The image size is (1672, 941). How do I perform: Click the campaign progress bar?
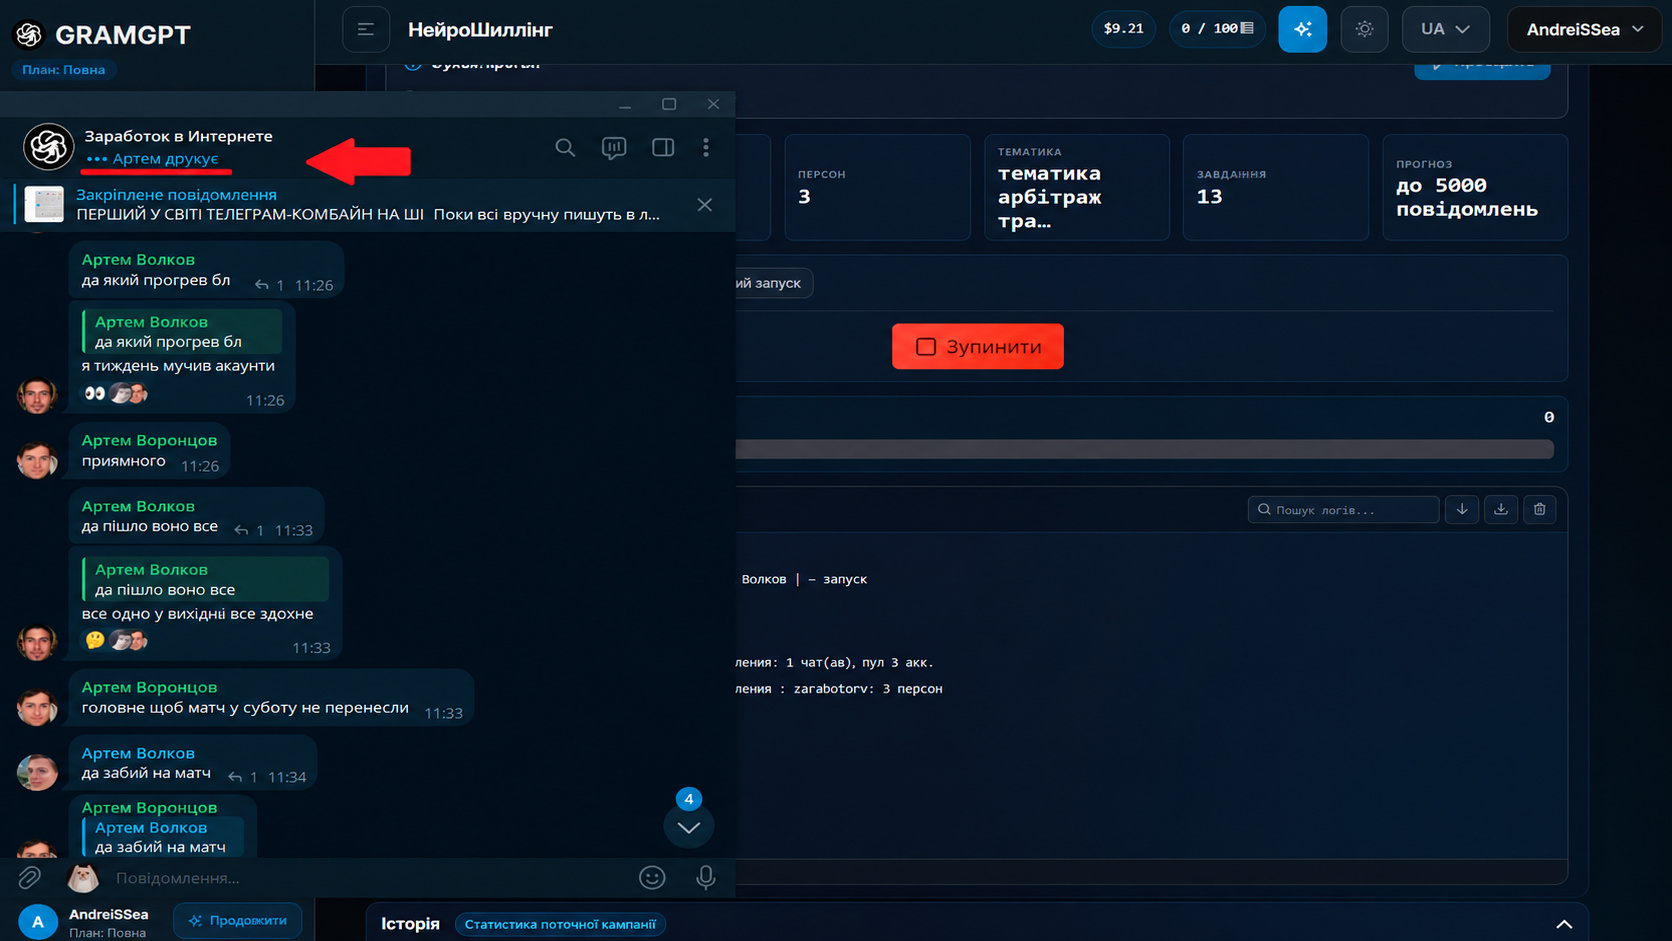1144,449
